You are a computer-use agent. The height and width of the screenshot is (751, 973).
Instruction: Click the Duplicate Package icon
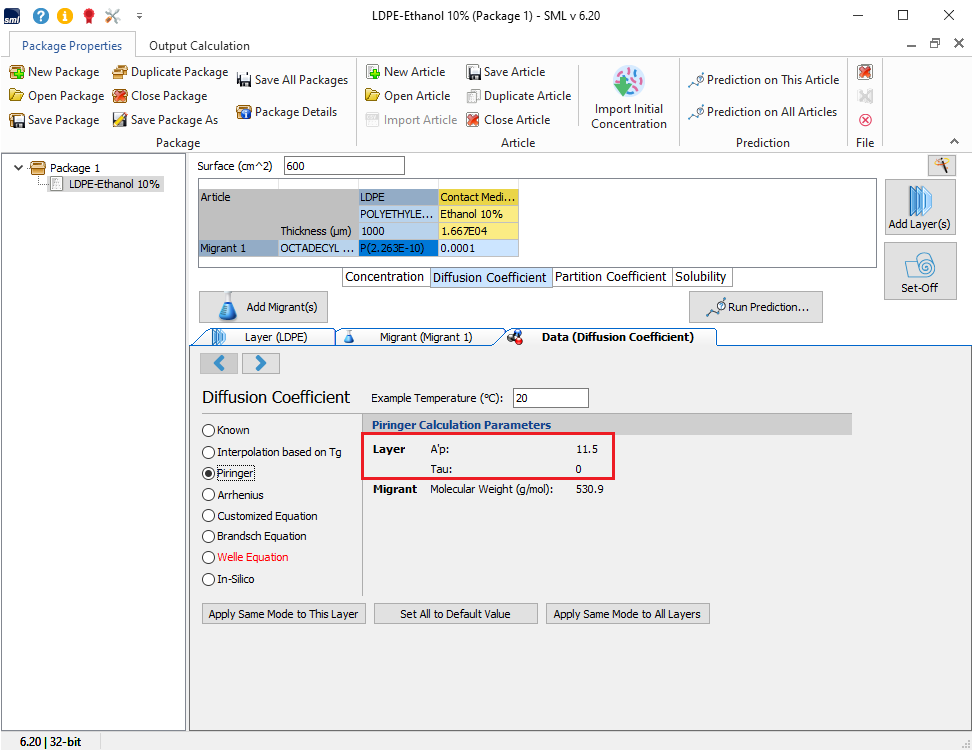[120, 72]
